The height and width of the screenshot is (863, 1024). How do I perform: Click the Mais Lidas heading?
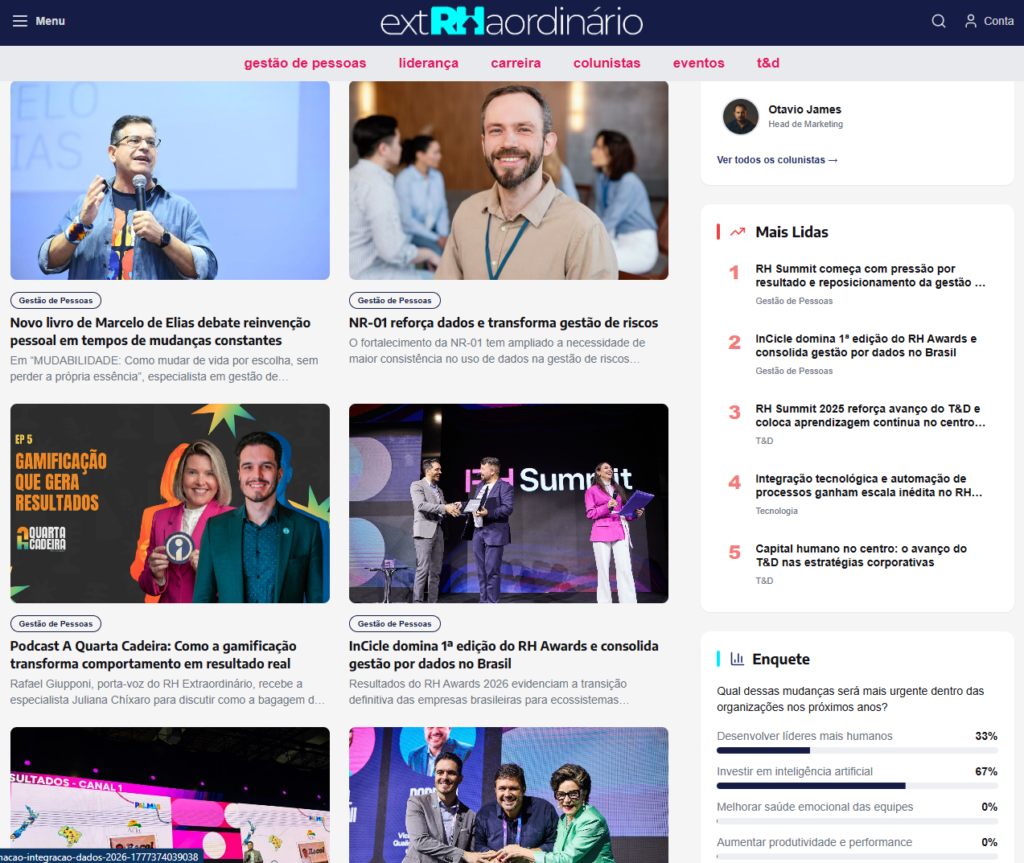(792, 232)
